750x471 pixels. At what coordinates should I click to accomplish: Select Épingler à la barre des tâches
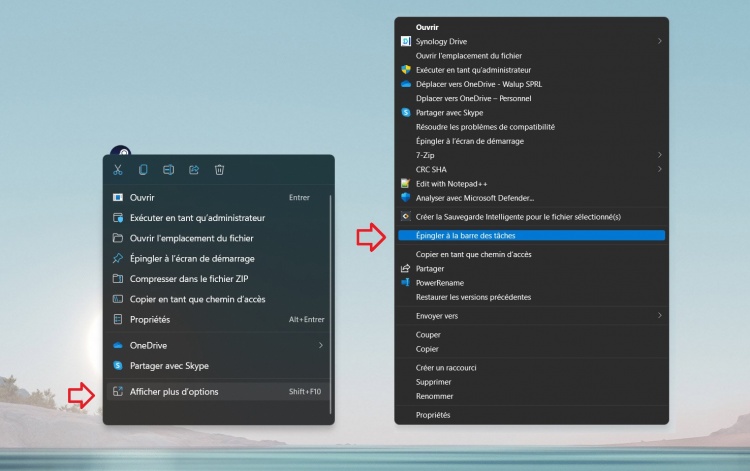531,236
